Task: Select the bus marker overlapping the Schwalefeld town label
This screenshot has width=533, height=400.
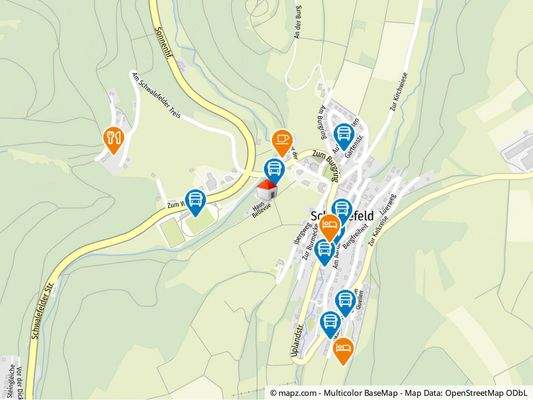Action: pyautogui.click(x=343, y=211)
